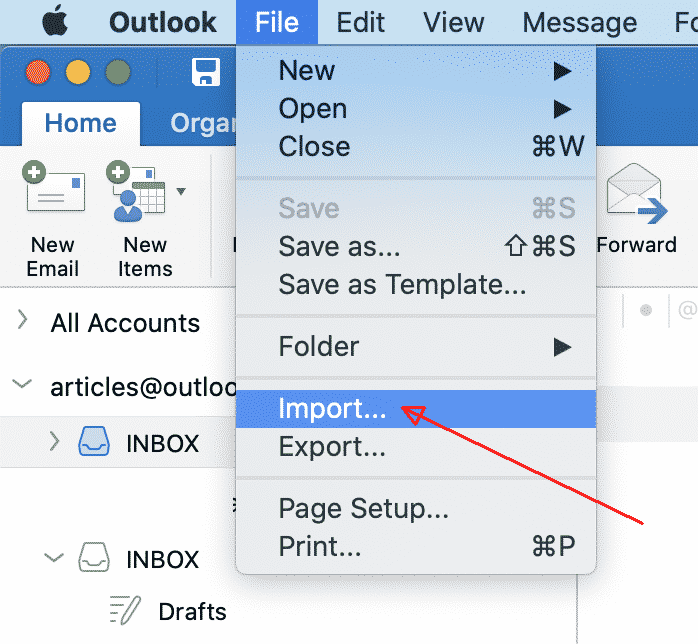This screenshot has width=698, height=644.
Task: Choose Save as Template... item
Action: point(416,284)
